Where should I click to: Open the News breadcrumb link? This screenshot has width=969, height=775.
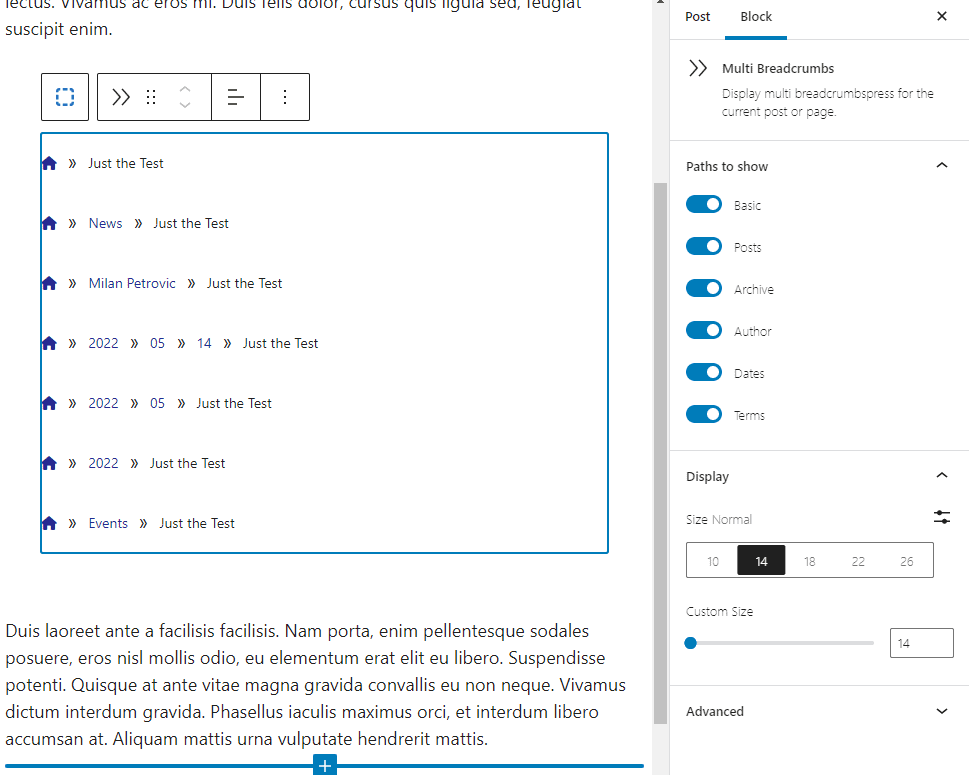(x=106, y=223)
